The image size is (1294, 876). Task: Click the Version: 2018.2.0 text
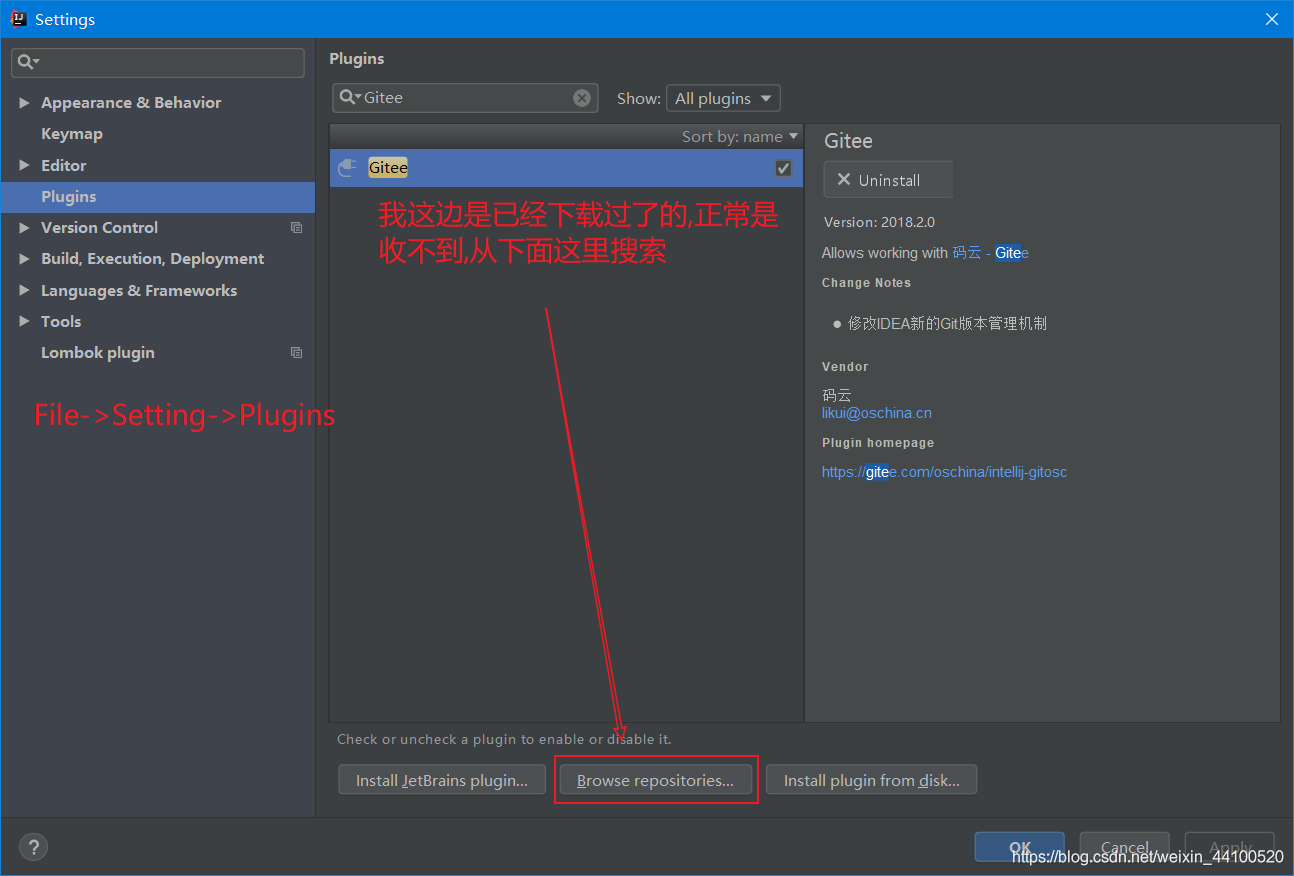click(880, 222)
